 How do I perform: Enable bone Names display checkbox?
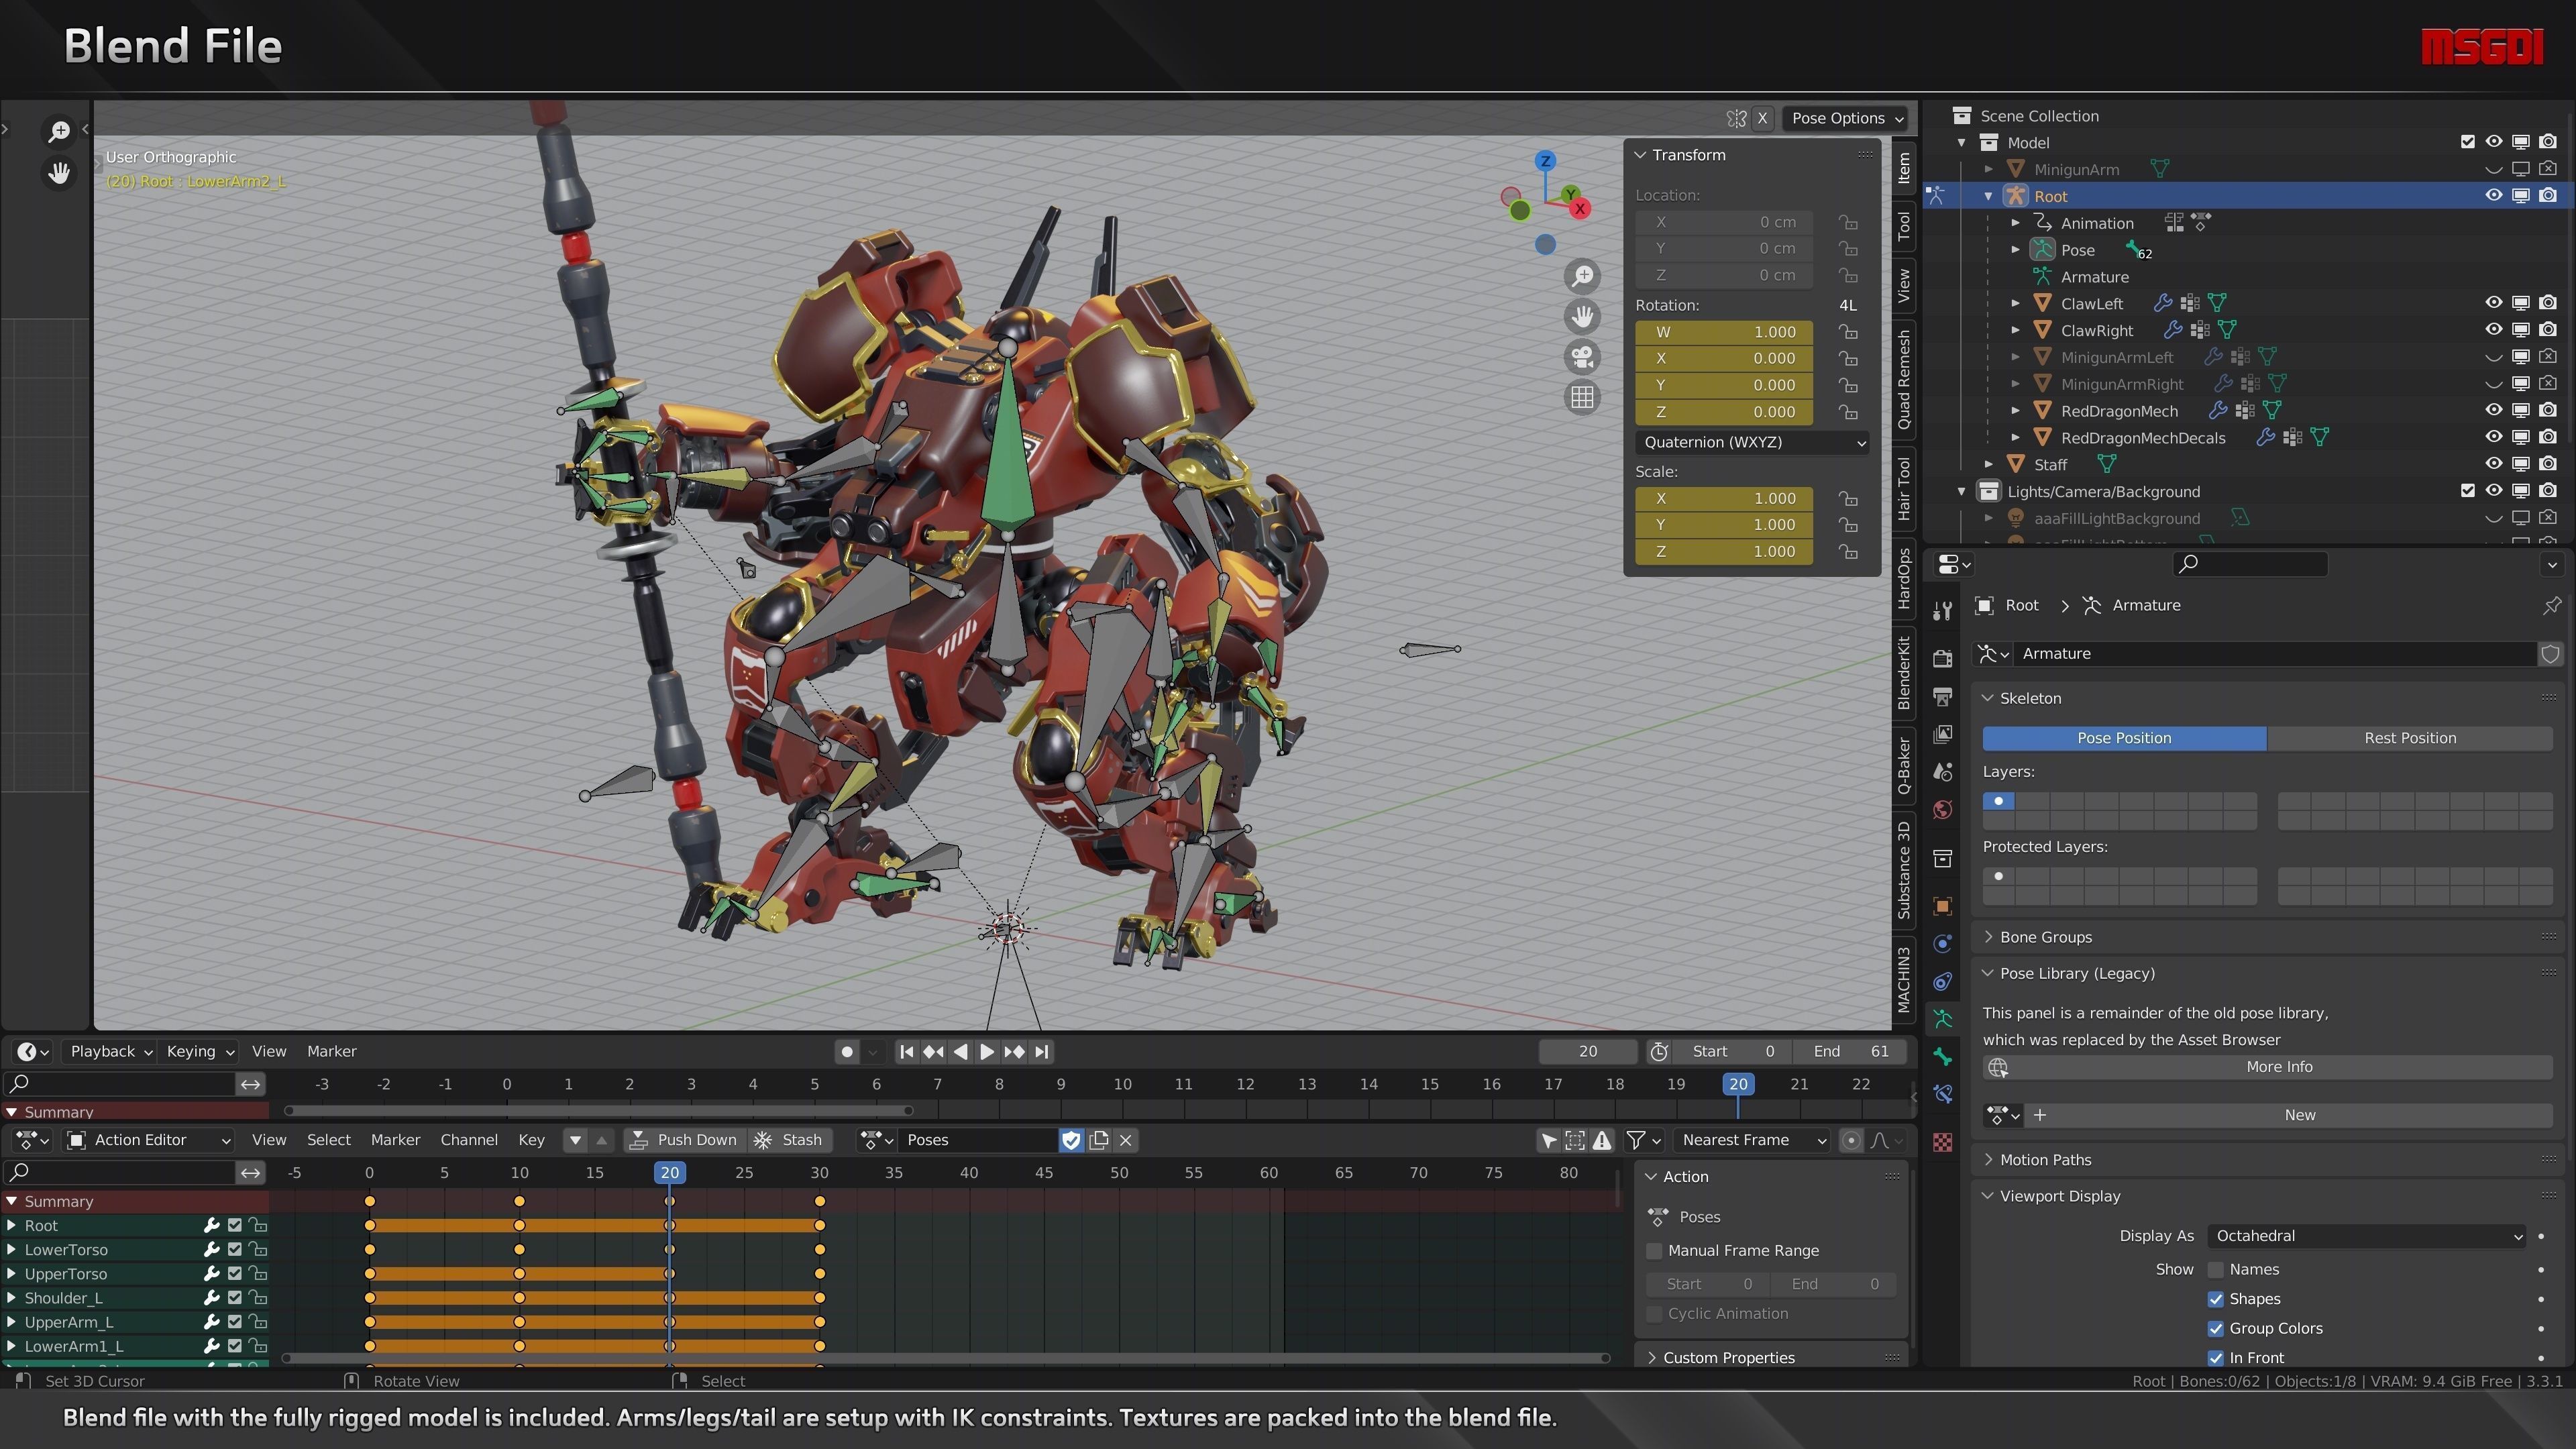[2215, 1270]
